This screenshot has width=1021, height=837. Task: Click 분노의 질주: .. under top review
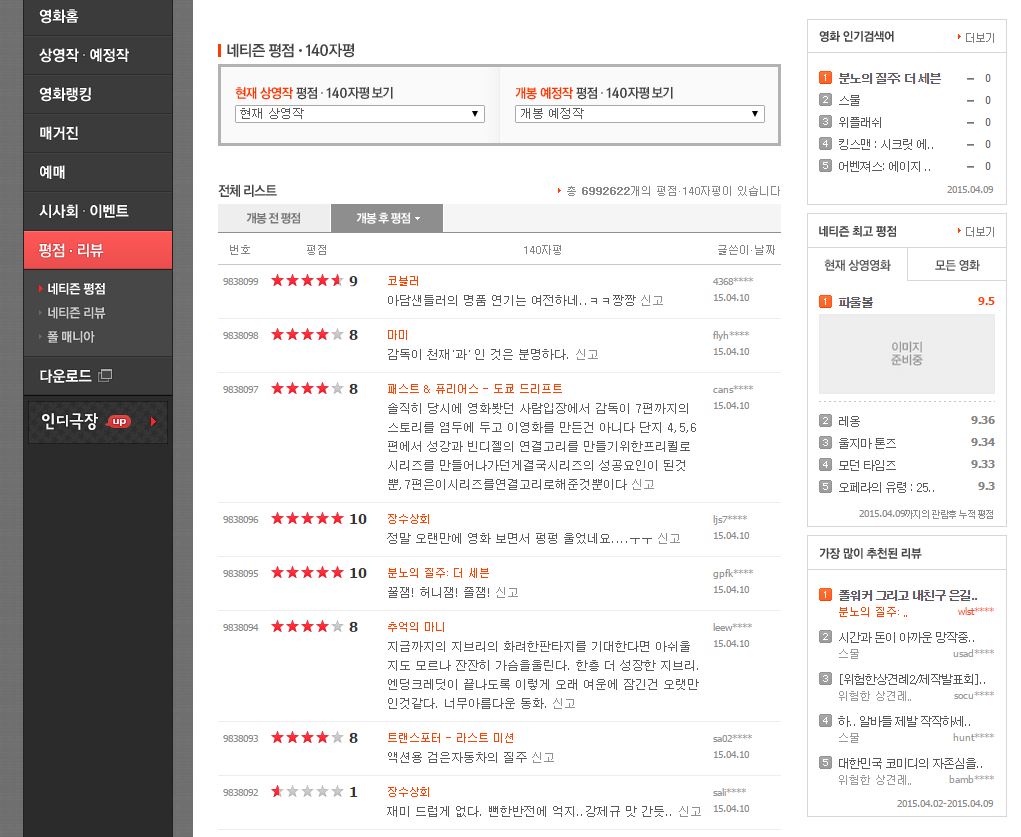(873, 612)
